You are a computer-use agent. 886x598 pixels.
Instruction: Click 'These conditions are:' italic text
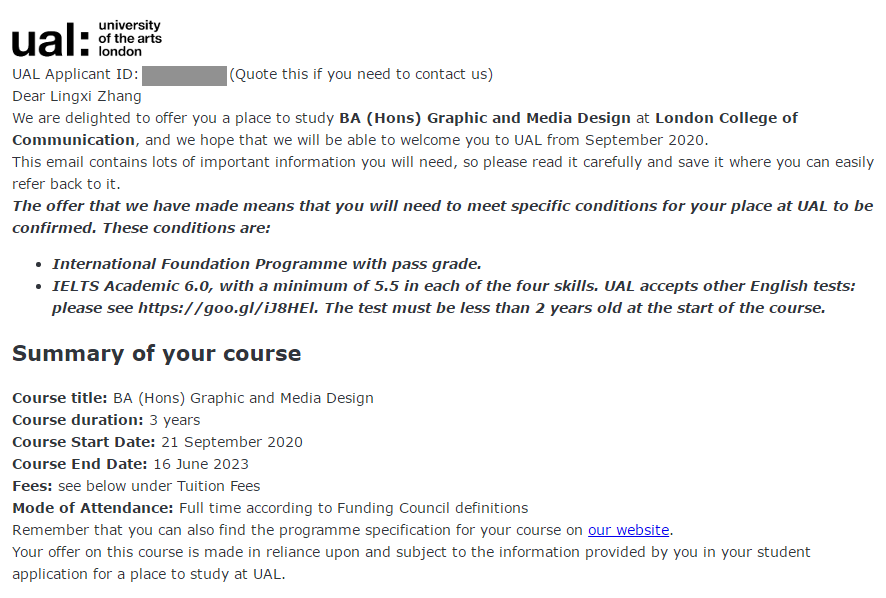[x=186, y=228]
